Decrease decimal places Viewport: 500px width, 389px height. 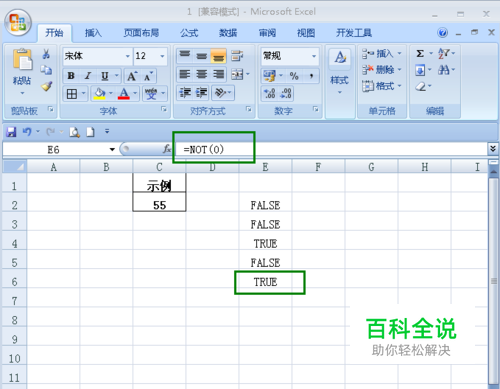pos(286,93)
